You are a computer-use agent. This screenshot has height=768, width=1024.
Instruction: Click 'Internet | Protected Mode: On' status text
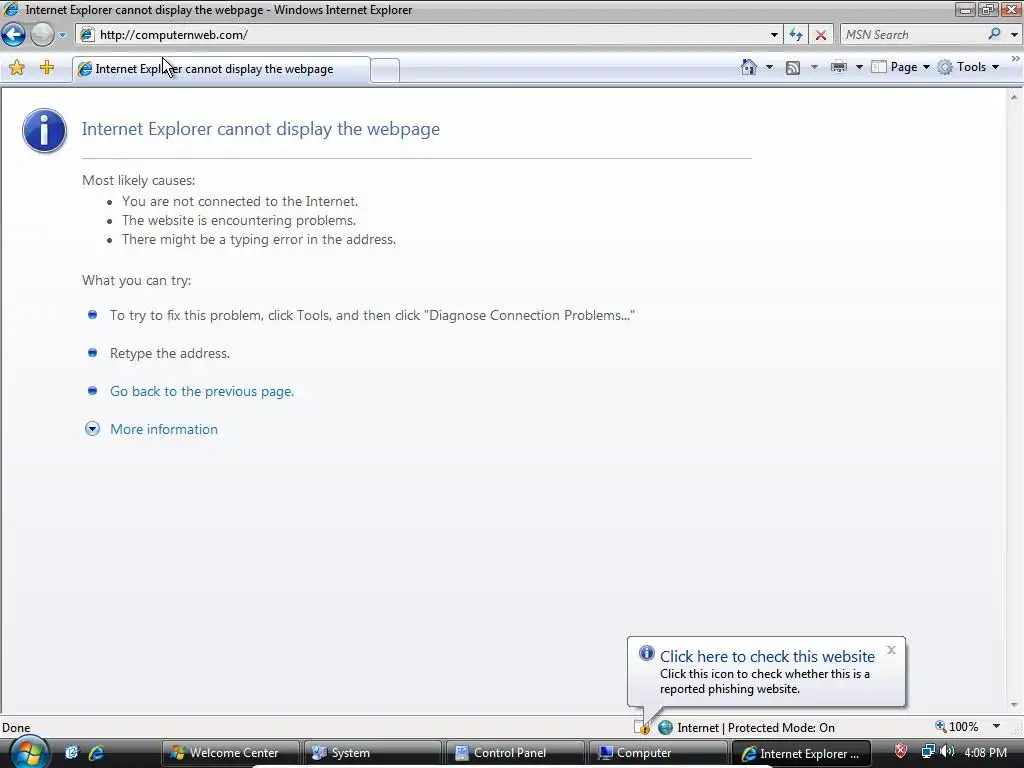756,728
